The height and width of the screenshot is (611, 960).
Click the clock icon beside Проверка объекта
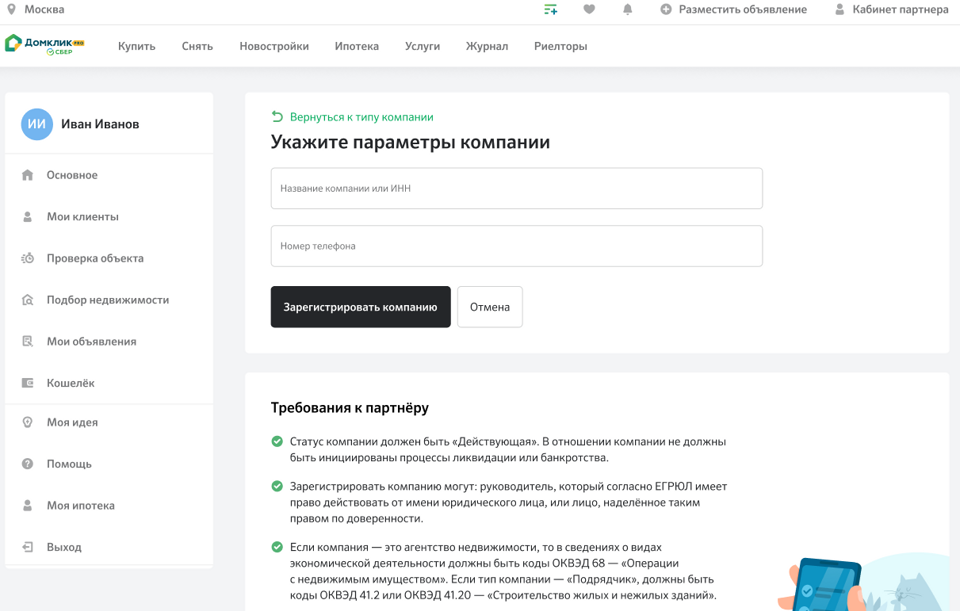coord(28,258)
